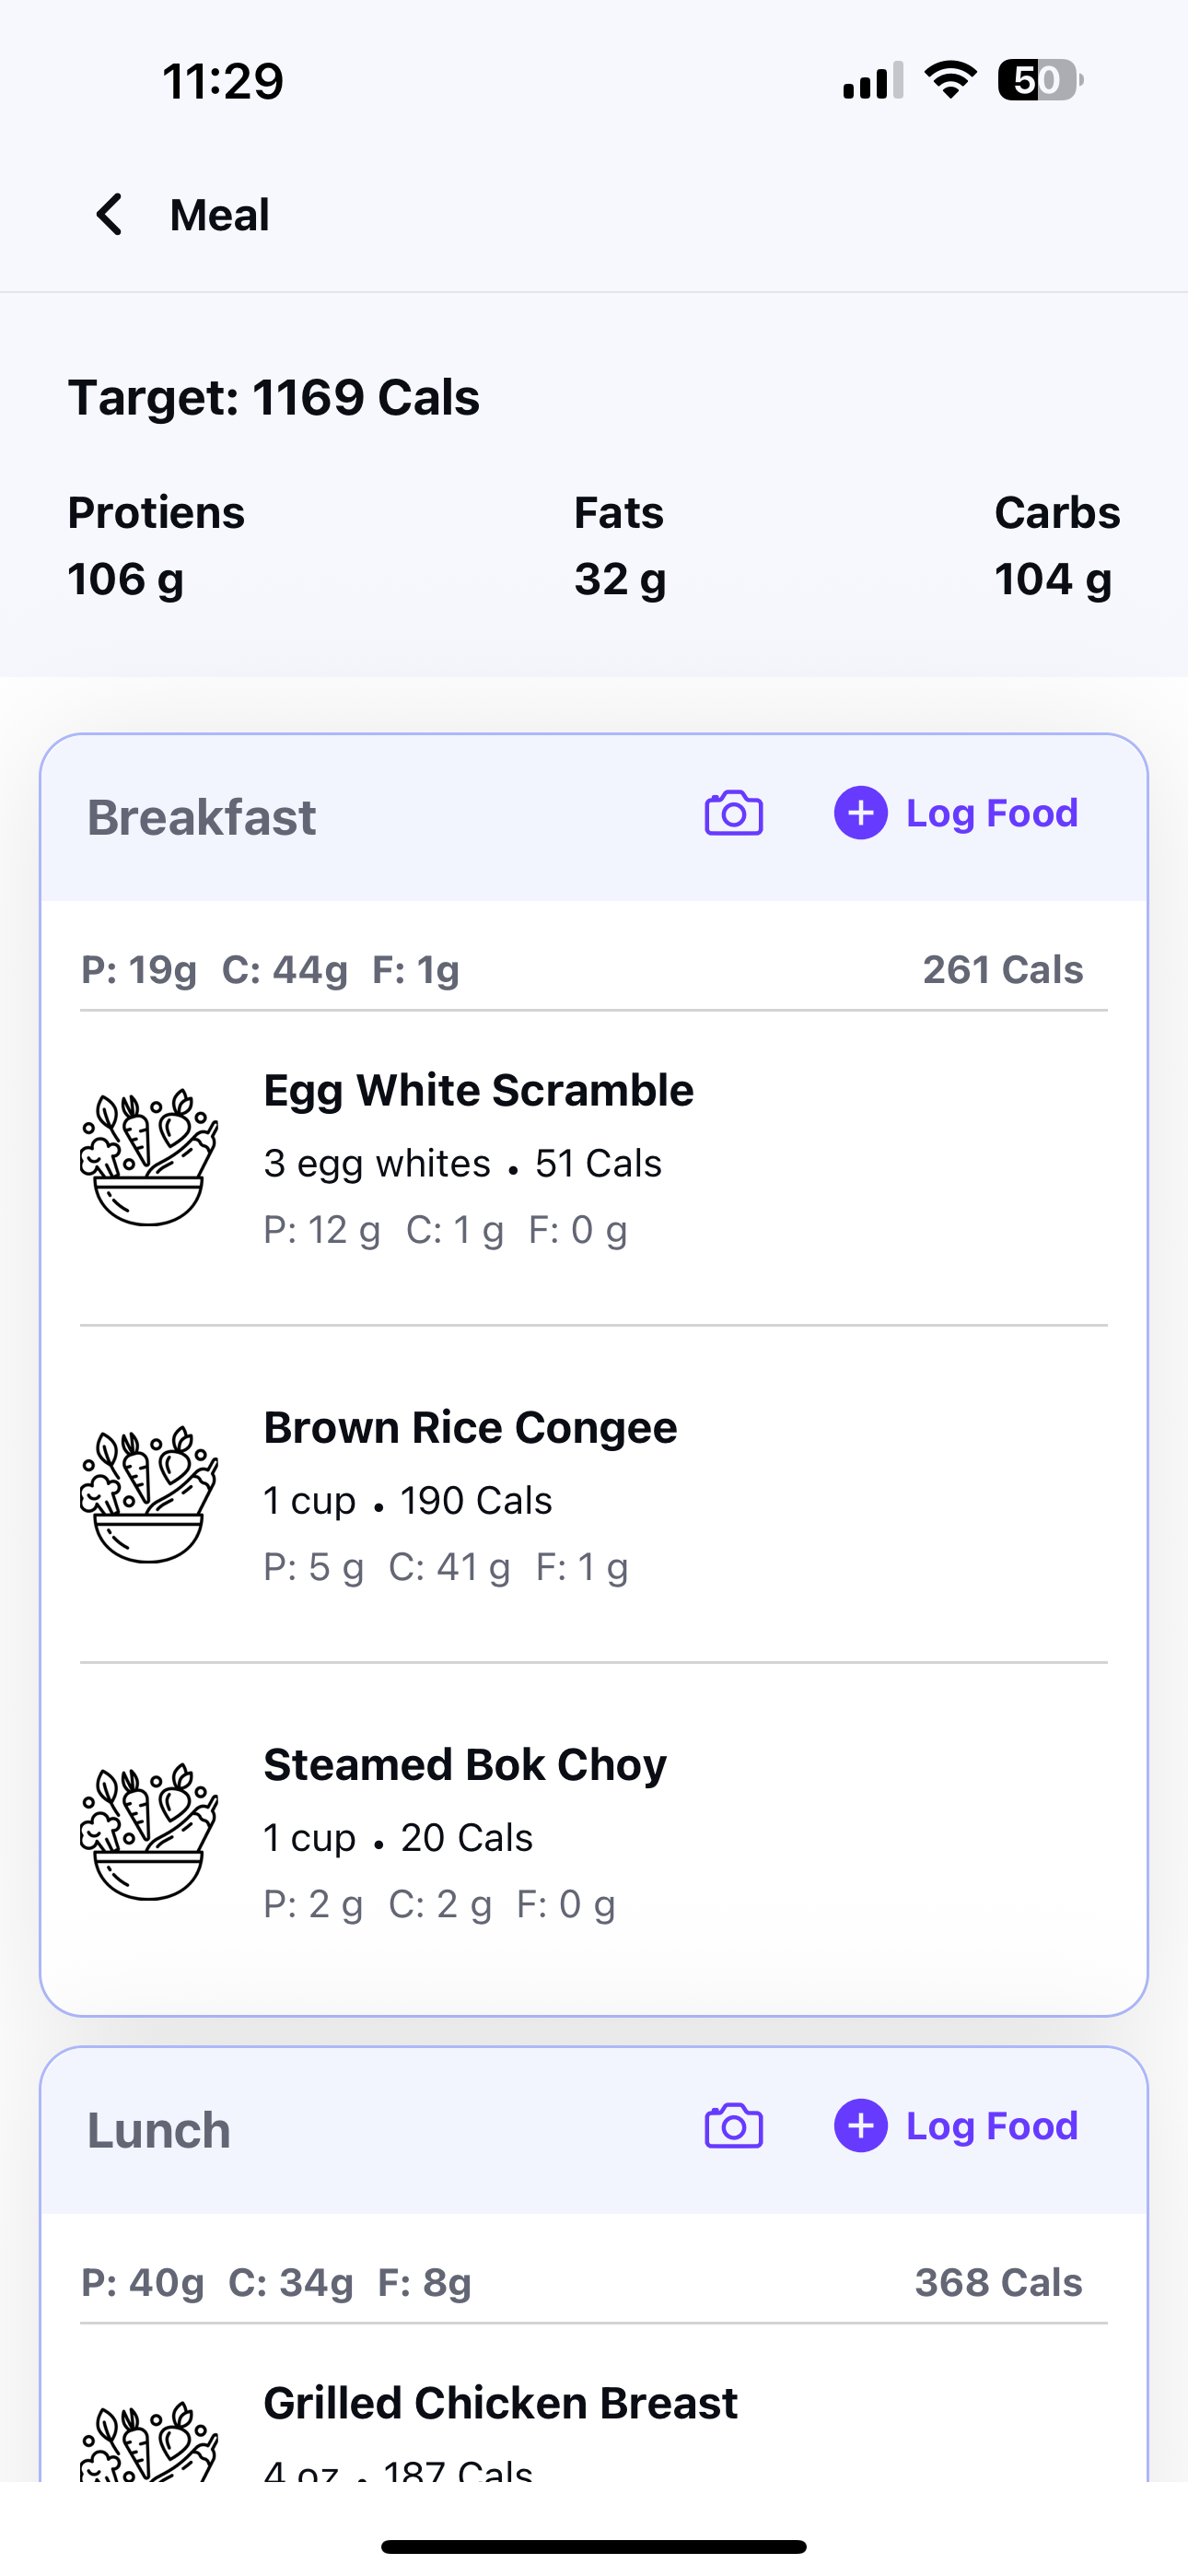The width and height of the screenshot is (1188, 2576).
Task: Tap the Steamed Bok Choy bowl icon
Action: point(149,1832)
